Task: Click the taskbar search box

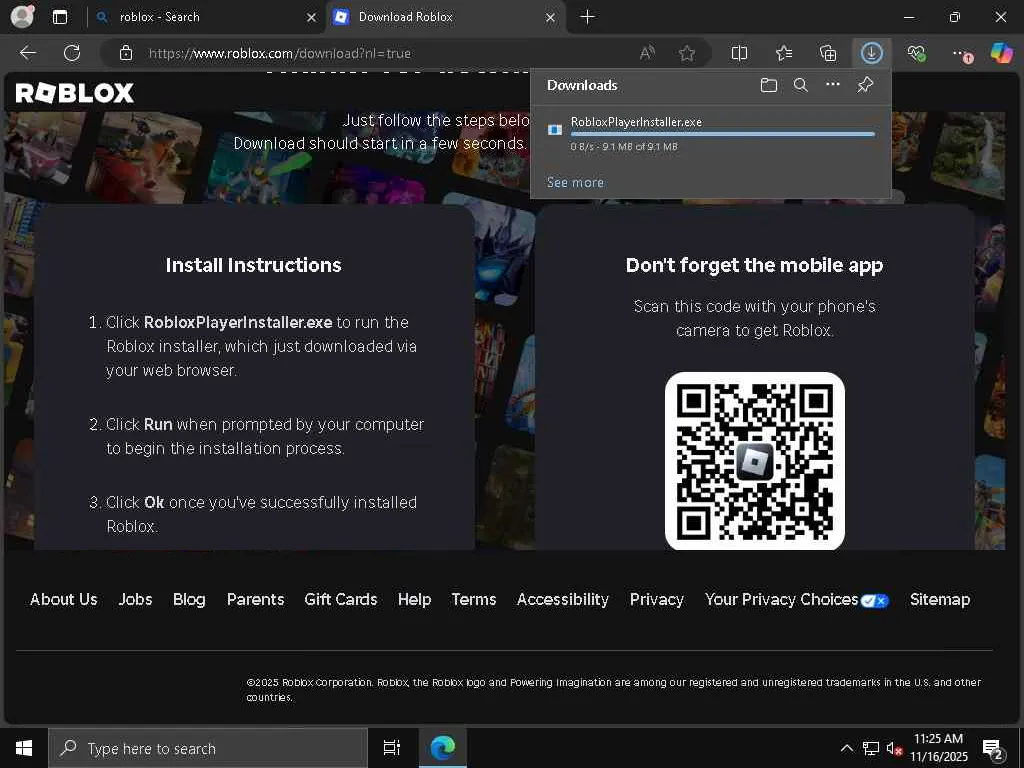Action: point(208,748)
